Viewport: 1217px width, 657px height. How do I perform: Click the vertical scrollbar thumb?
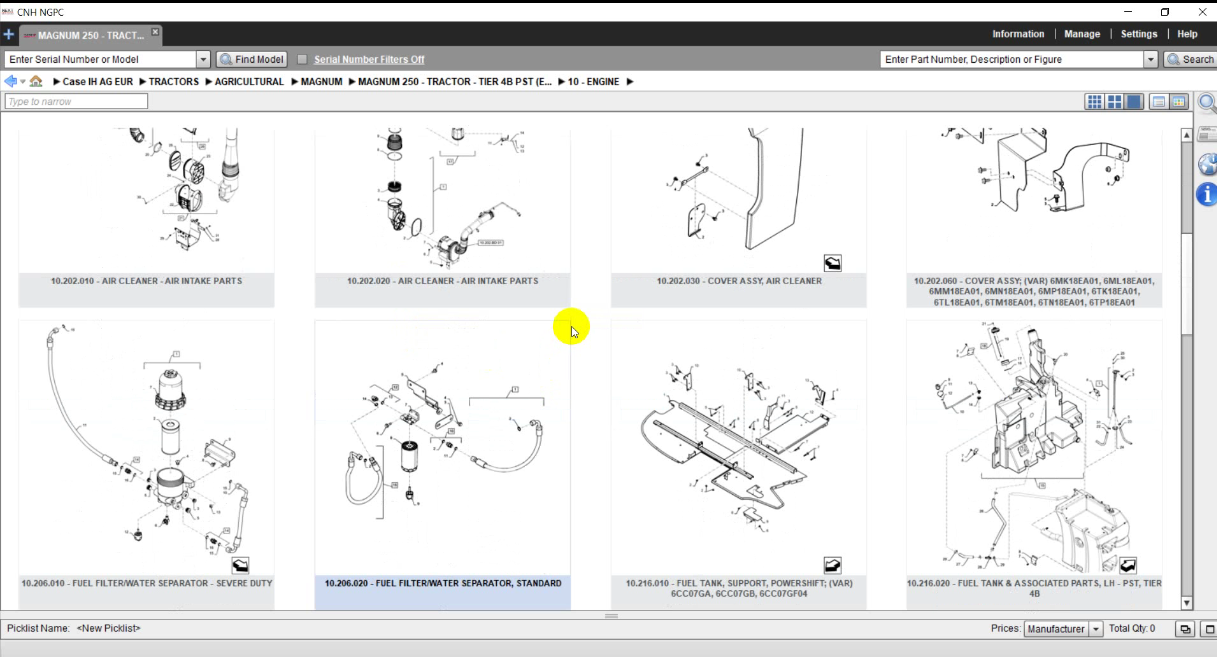[x=1187, y=285]
